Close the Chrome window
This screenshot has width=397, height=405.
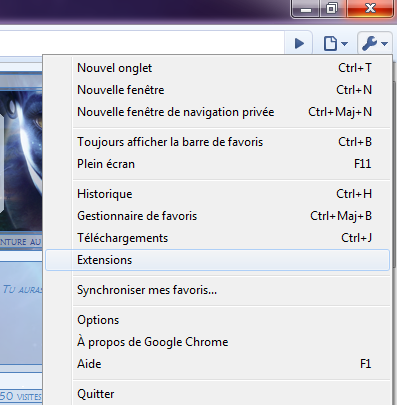coord(370,8)
